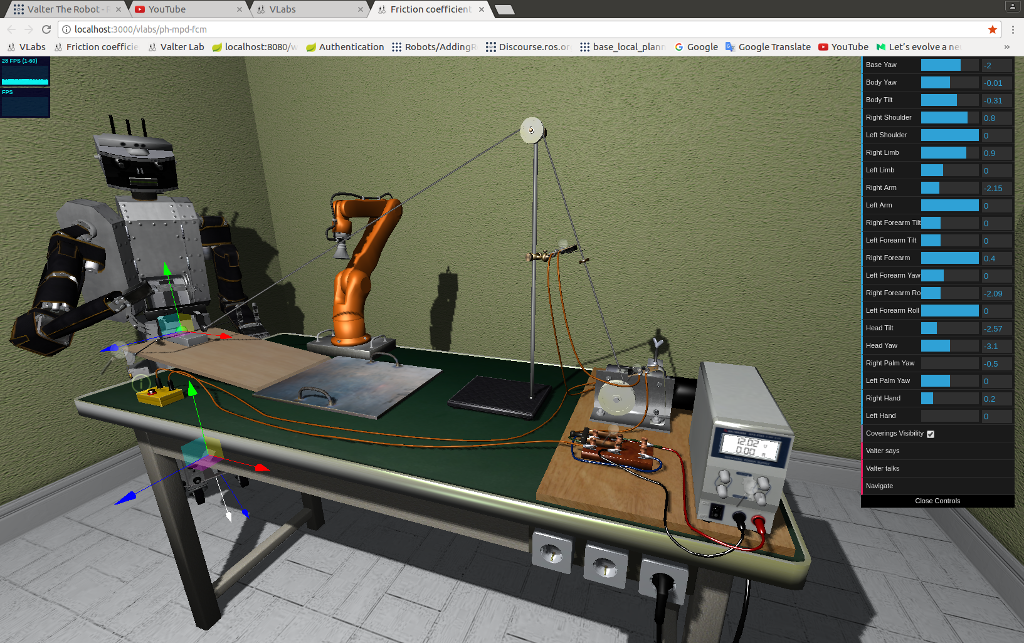The height and width of the screenshot is (643, 1024).
Task: Click the Authentication bookmark
Action: coord(345,47)
